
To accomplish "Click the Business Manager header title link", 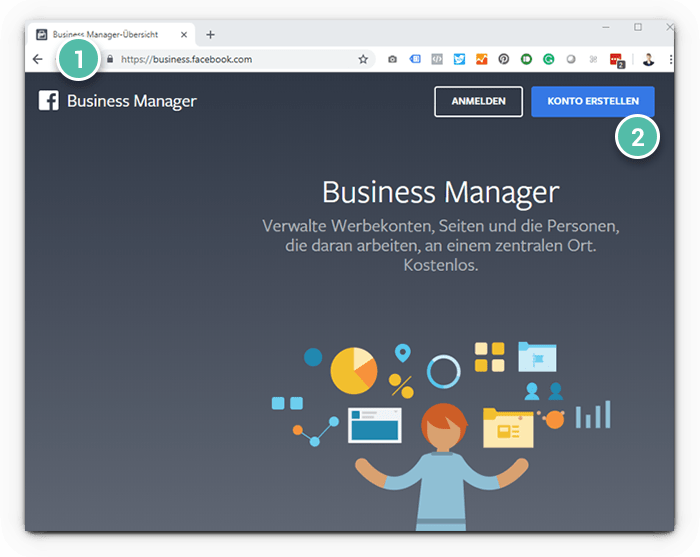I will [131, 101].
